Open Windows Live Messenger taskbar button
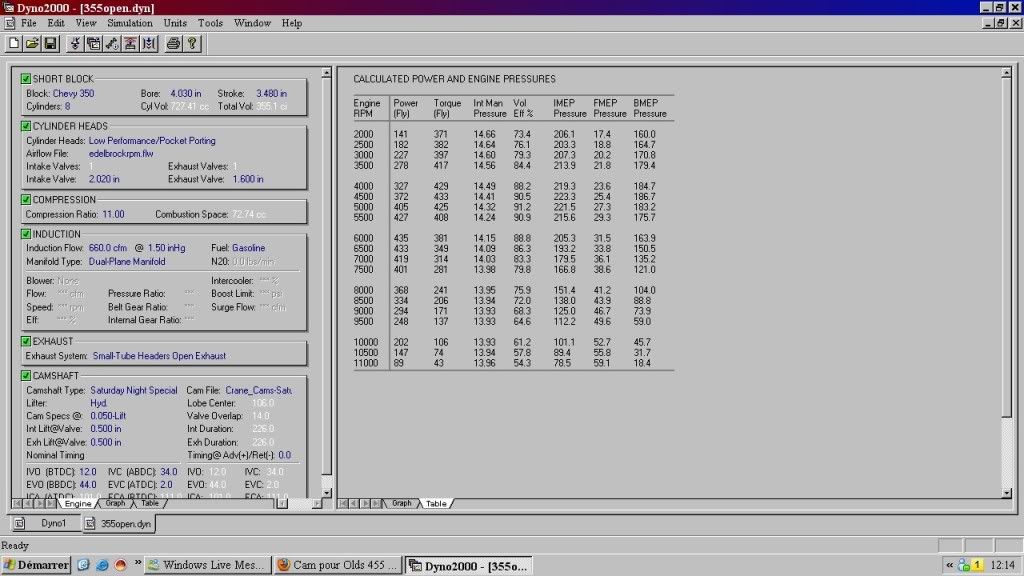This screenshot has width=1024, height=576. click(x=208, y=565)
